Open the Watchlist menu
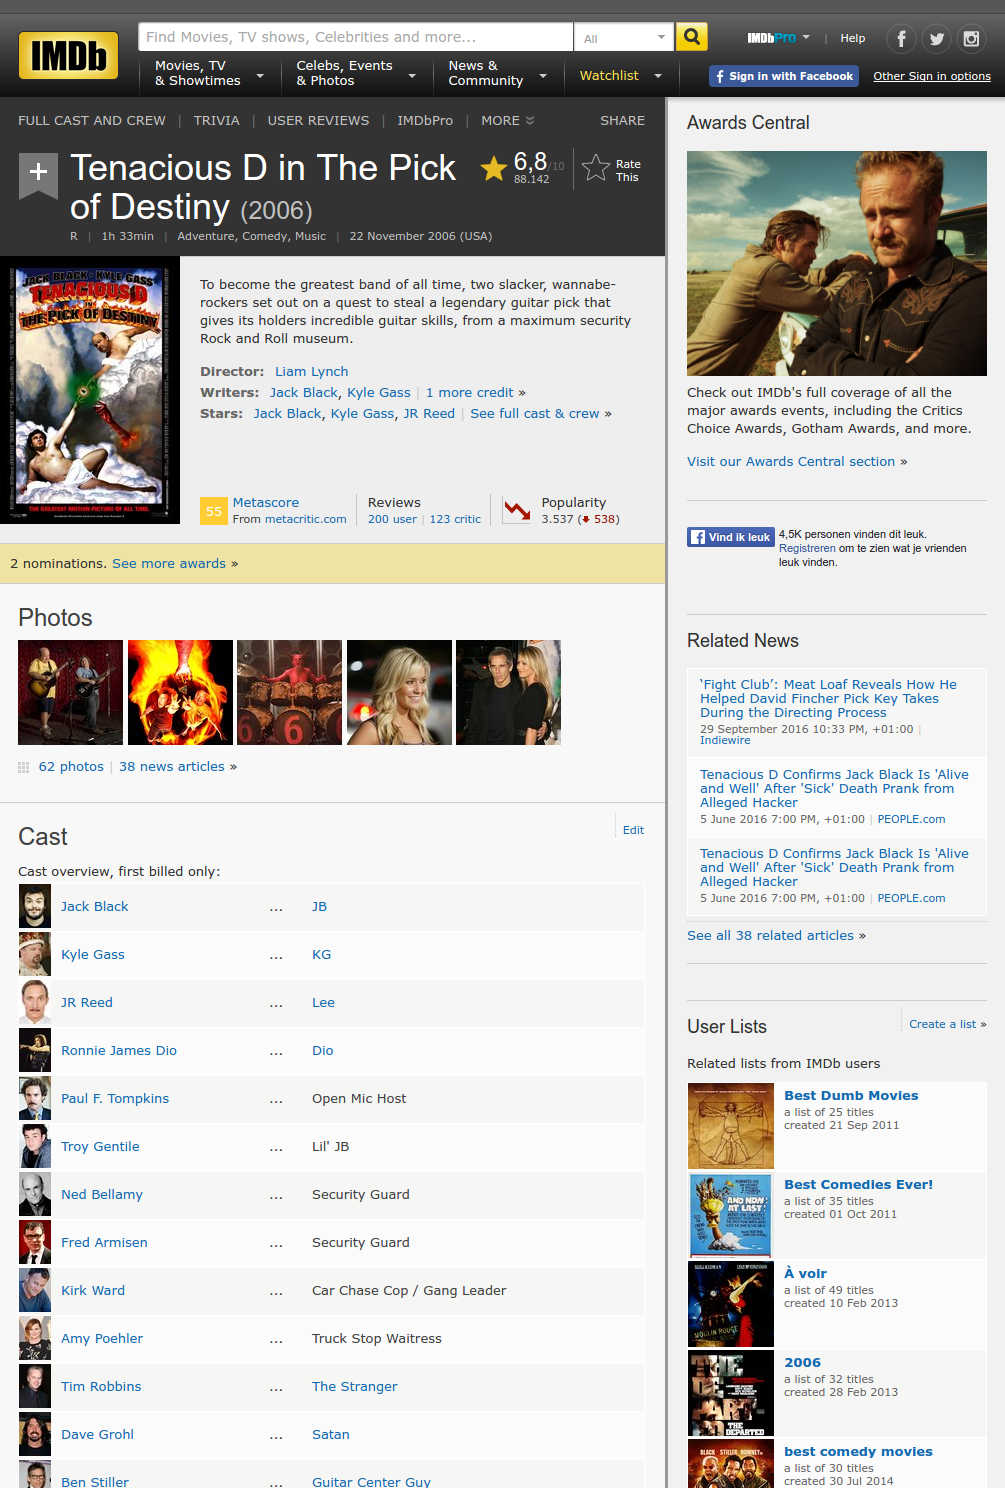This screenshot has height=1488, width=1005. point(620,76)
